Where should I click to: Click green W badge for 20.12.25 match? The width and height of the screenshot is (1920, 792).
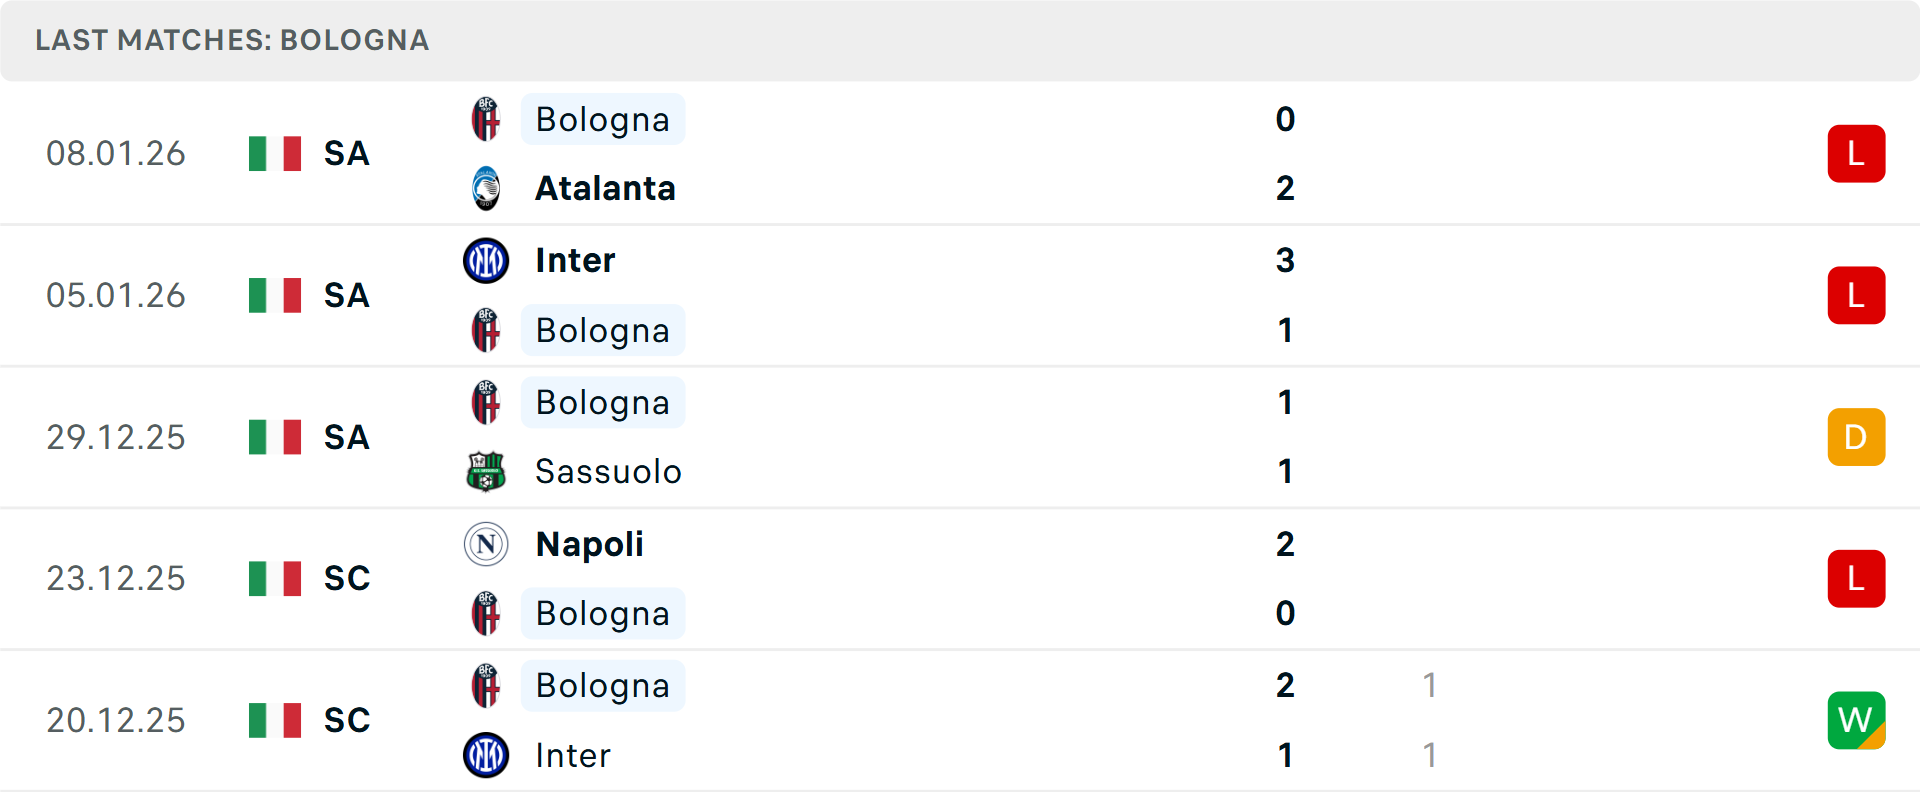click(1856, 720)
